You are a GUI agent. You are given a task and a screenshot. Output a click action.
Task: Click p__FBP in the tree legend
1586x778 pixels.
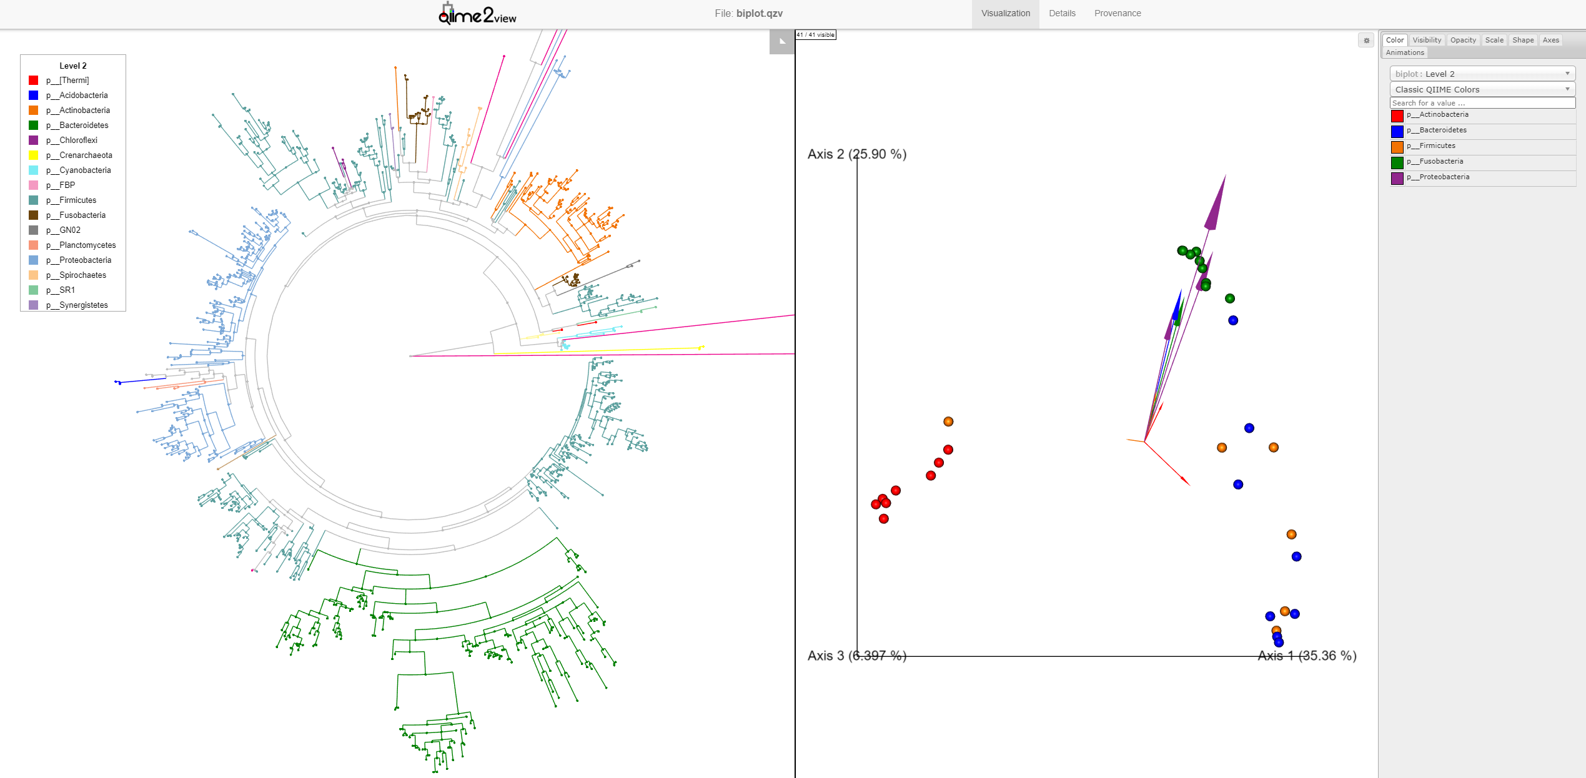point(60,185)
